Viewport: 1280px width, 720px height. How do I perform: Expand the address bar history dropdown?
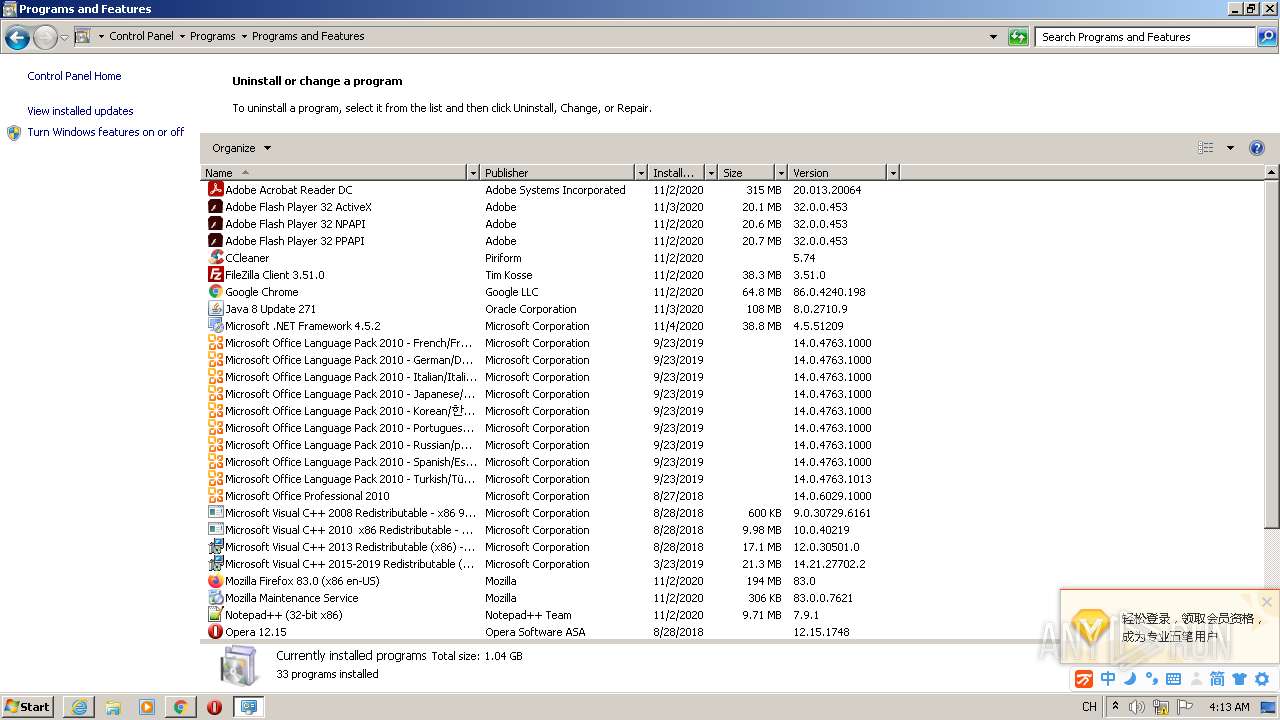click(993, 37)
